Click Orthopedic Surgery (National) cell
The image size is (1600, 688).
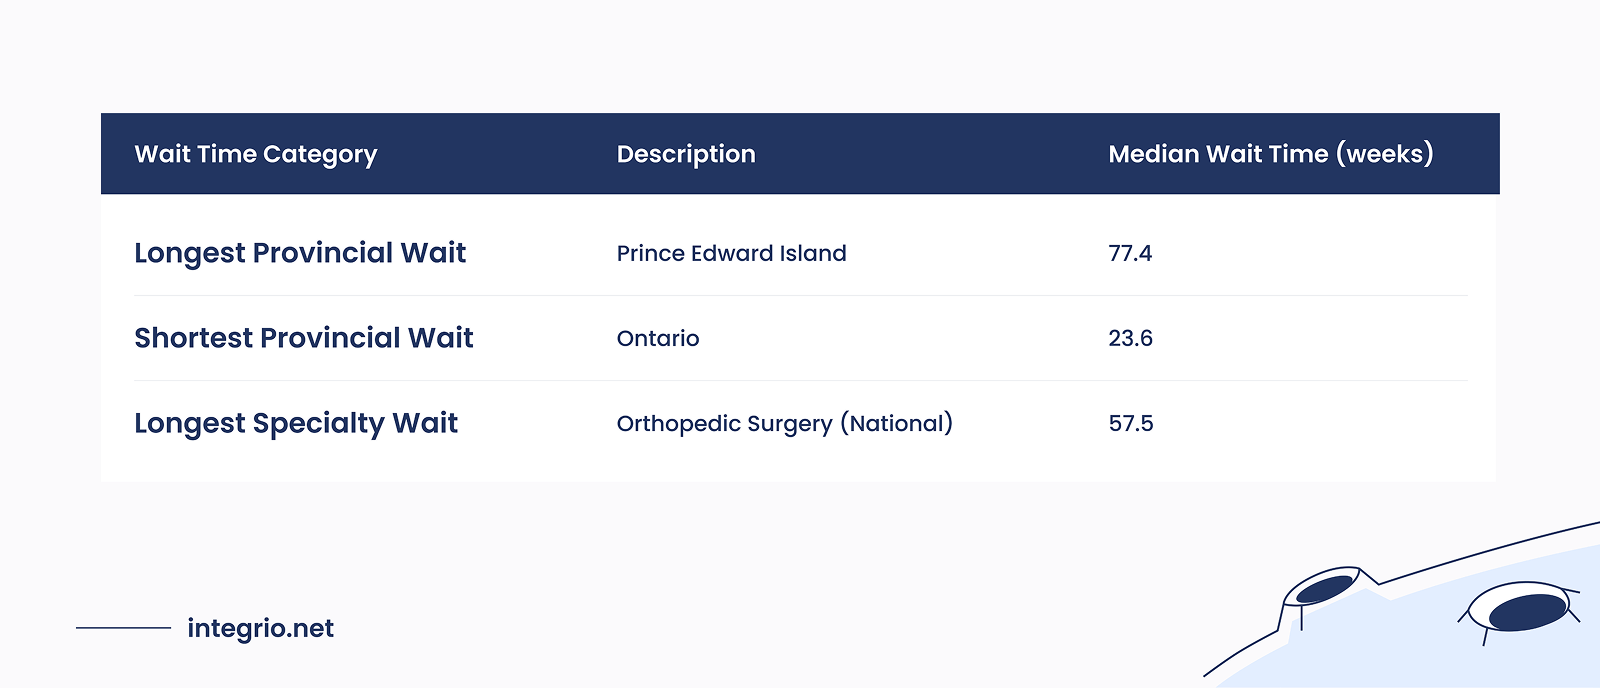coord(784,423)
